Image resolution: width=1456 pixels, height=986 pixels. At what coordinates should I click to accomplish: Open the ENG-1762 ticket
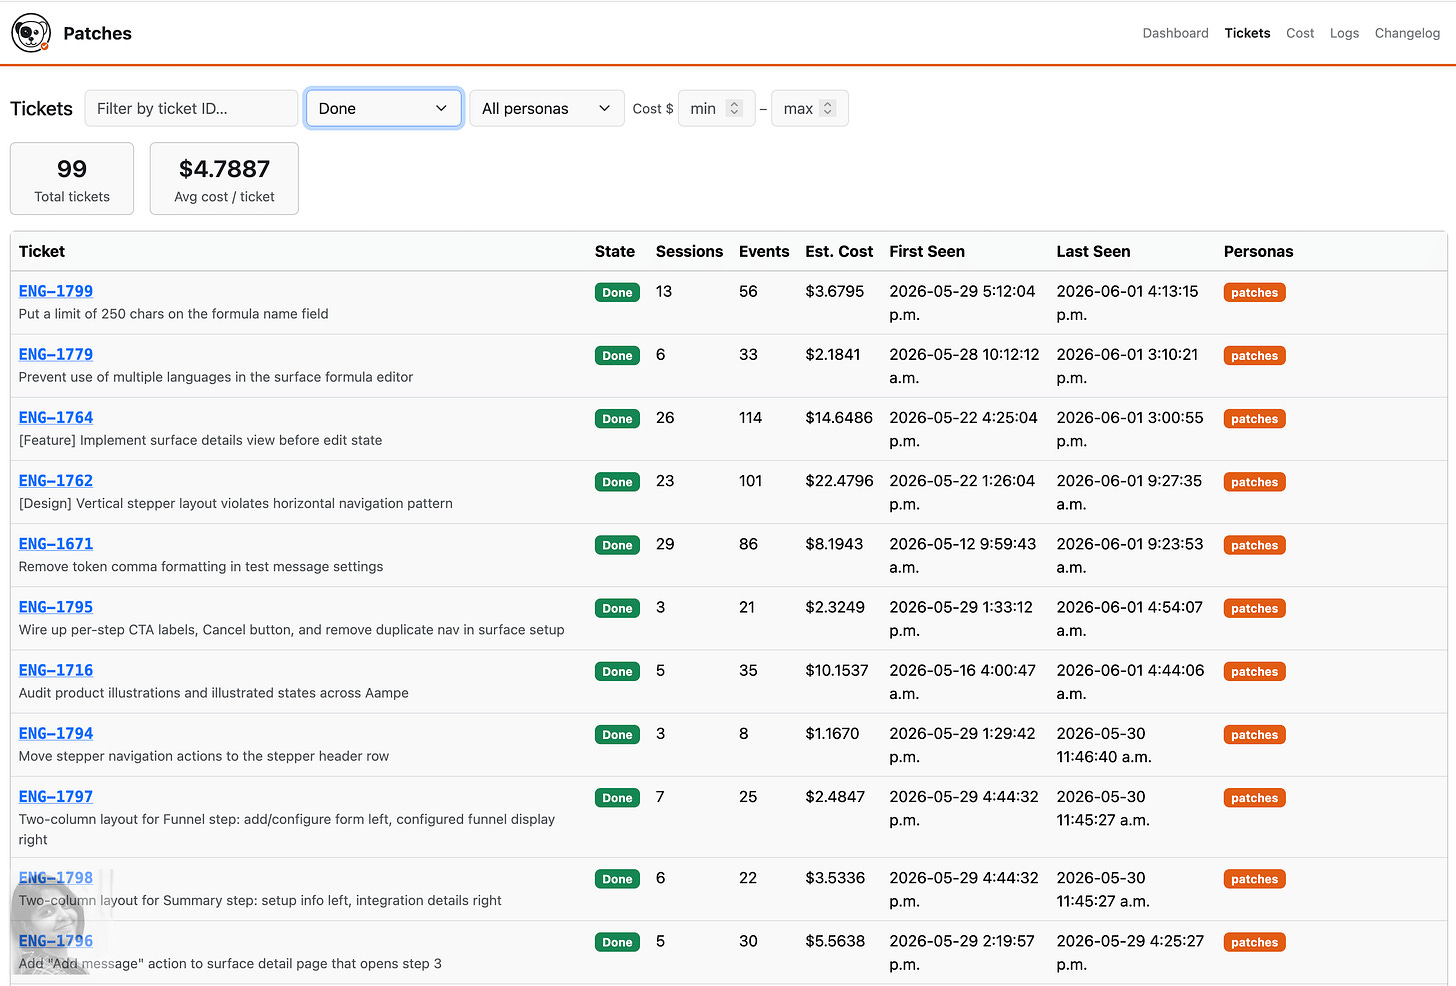click(x=56, y=480)
